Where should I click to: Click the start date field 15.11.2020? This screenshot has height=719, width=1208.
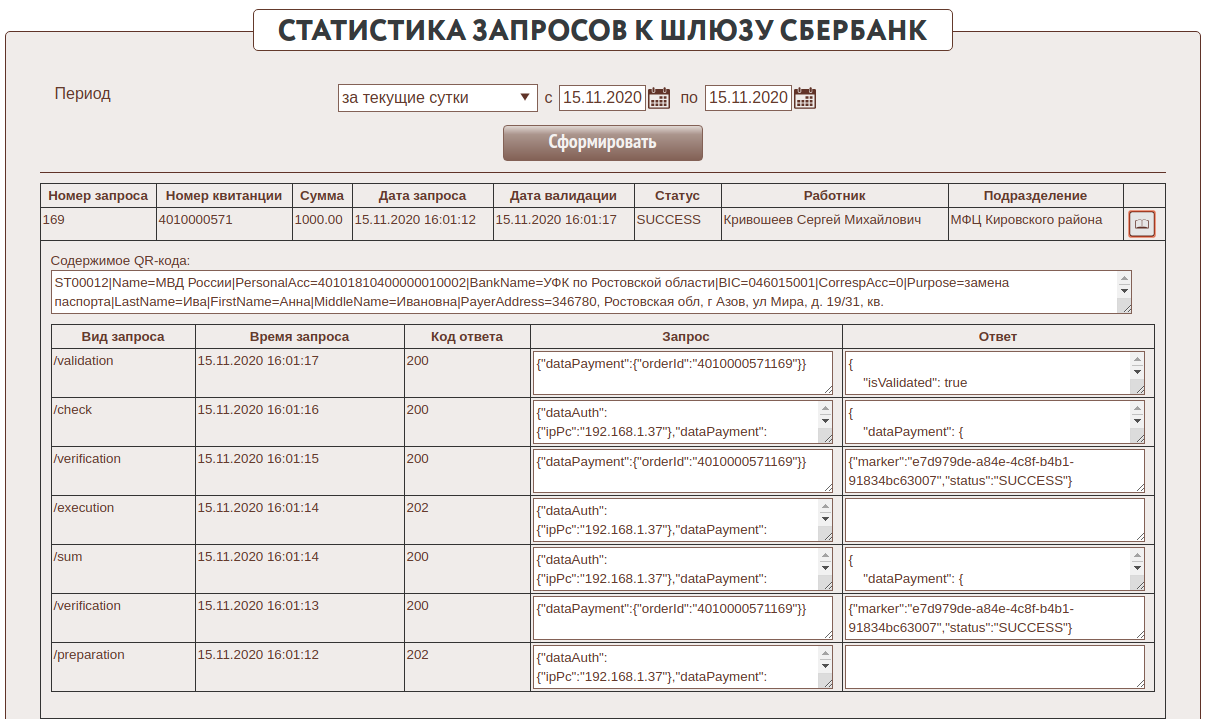601,98
